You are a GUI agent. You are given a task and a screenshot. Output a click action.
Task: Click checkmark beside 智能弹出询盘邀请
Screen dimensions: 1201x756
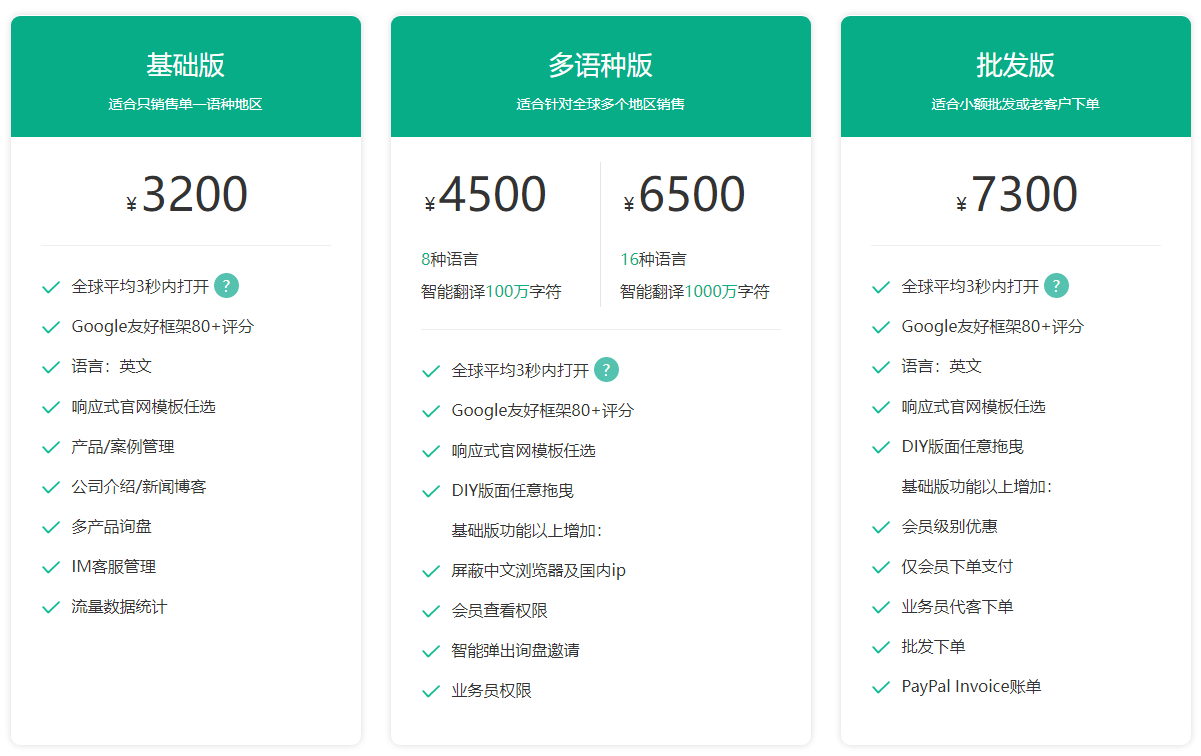431,651
